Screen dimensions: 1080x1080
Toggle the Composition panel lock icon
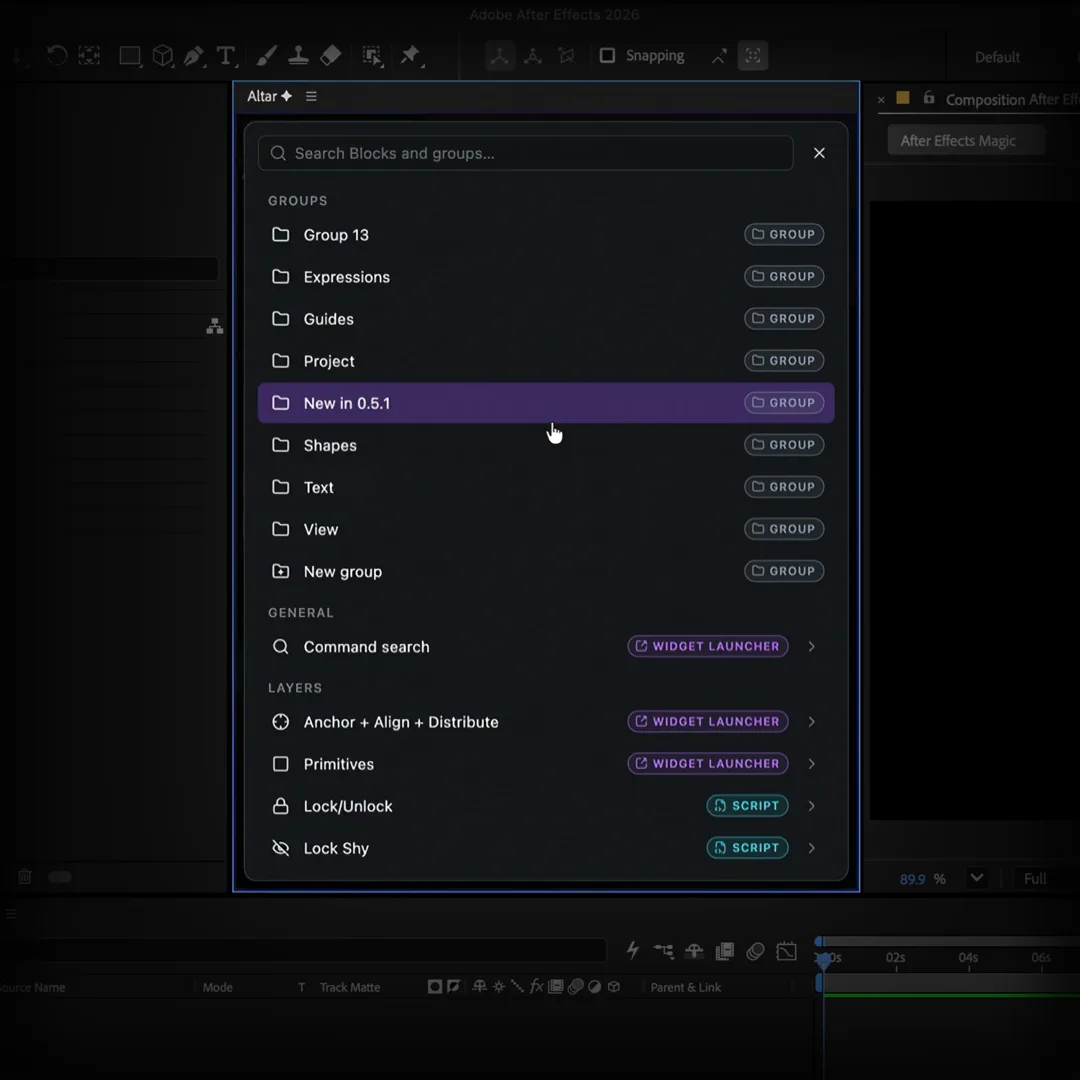point(928,98)
